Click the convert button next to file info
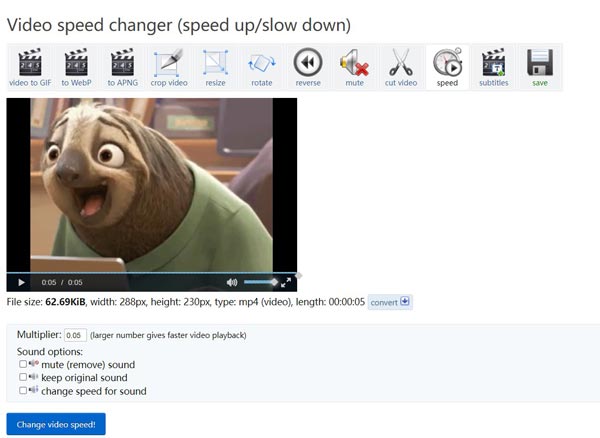The height and width of the screenshot is (438, 600). coord(390,302)
